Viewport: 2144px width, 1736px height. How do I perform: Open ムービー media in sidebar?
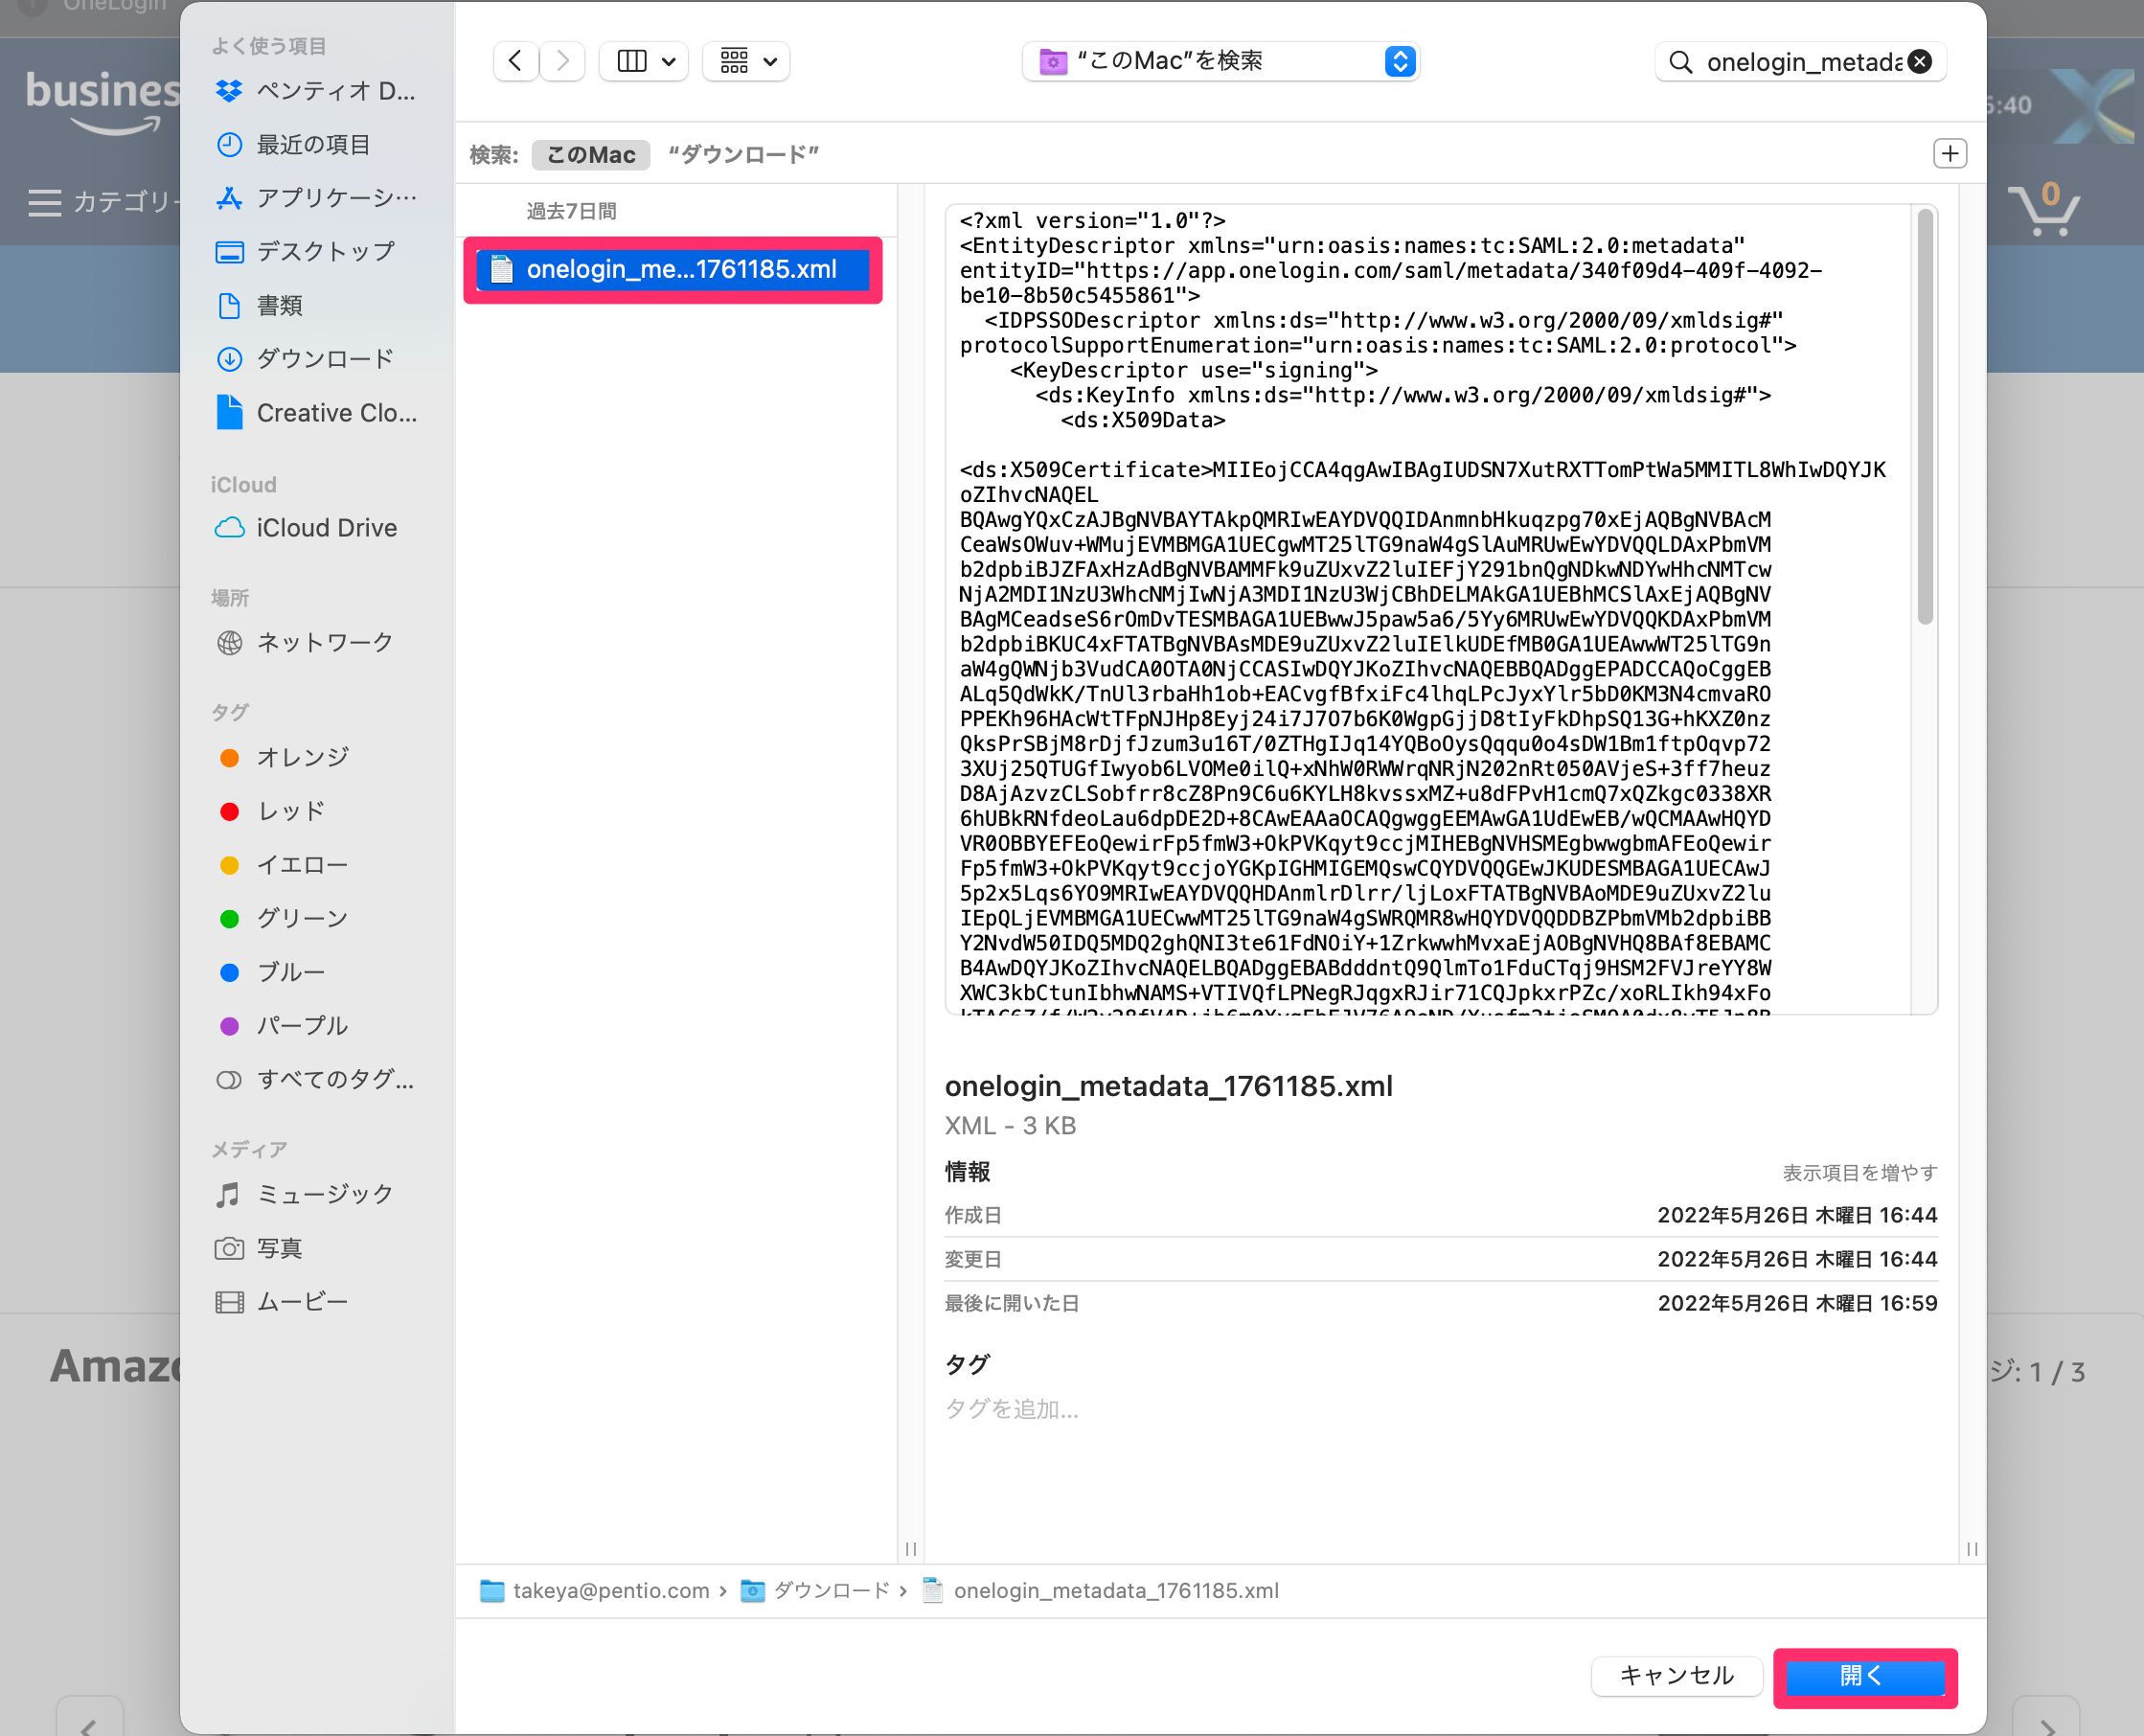pyautogui.click(x=283, y=1302)
